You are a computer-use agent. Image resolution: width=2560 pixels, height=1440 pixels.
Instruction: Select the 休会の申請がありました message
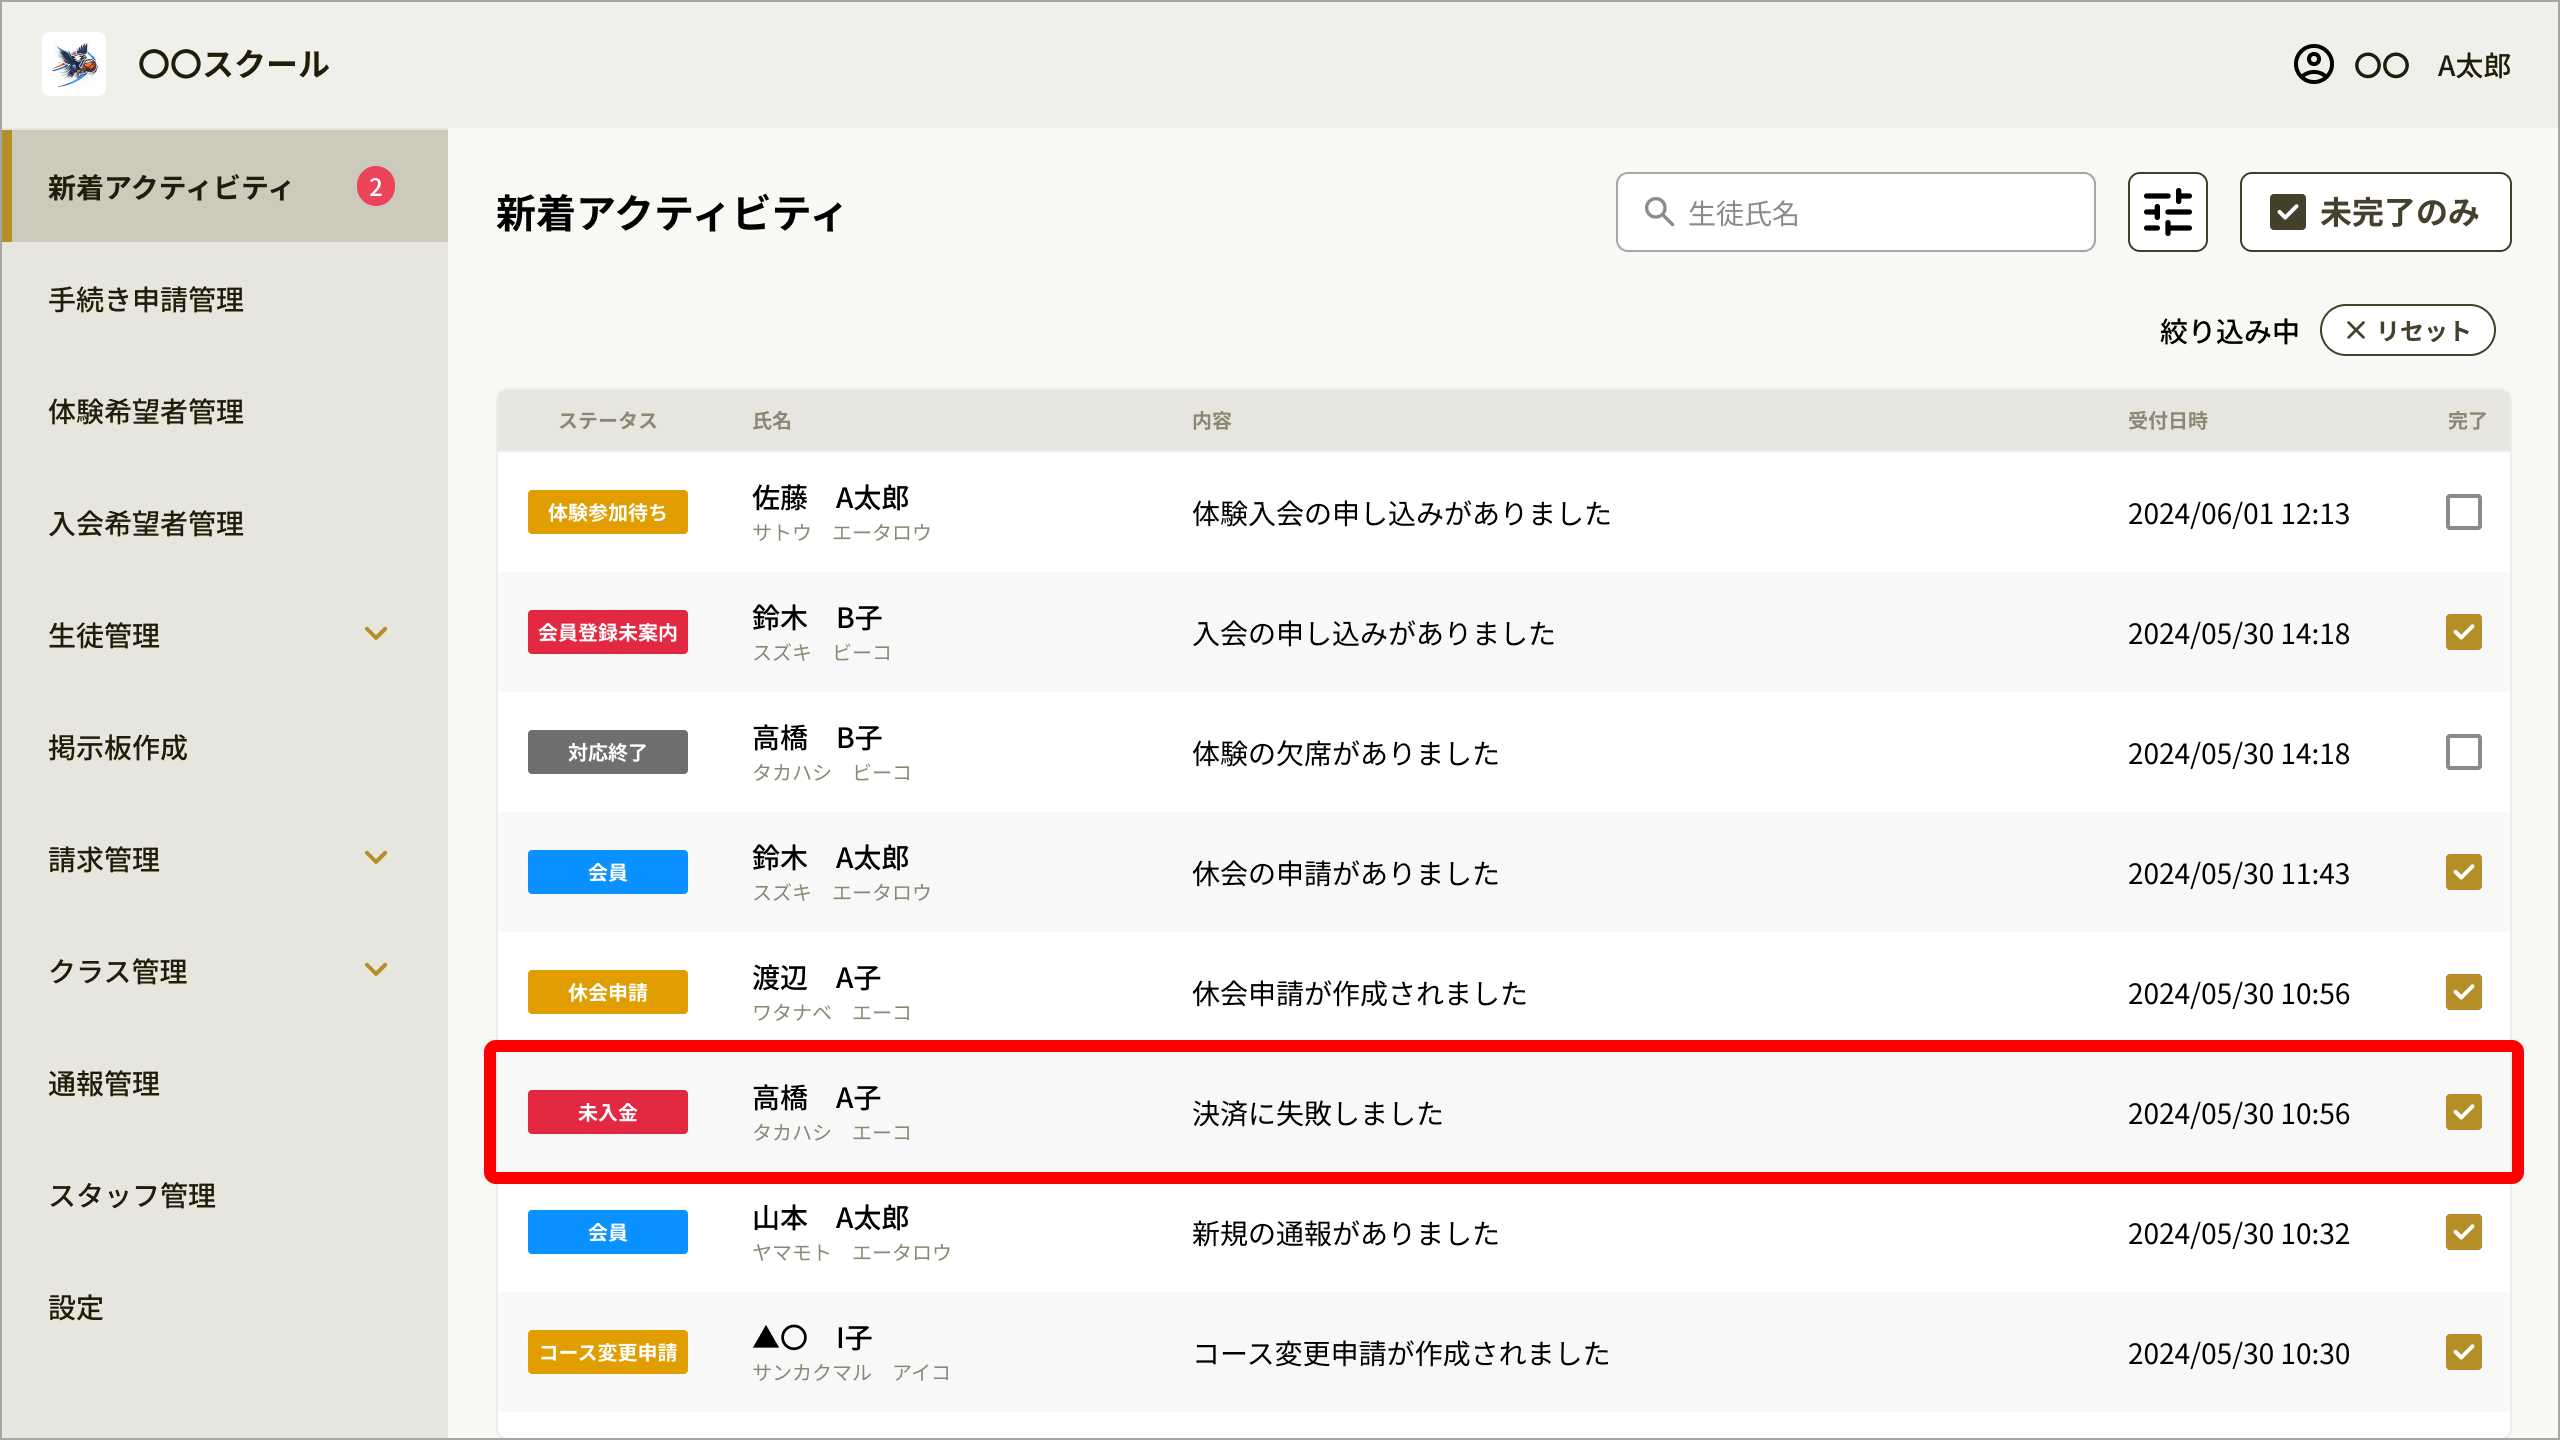coord(1345,873)
